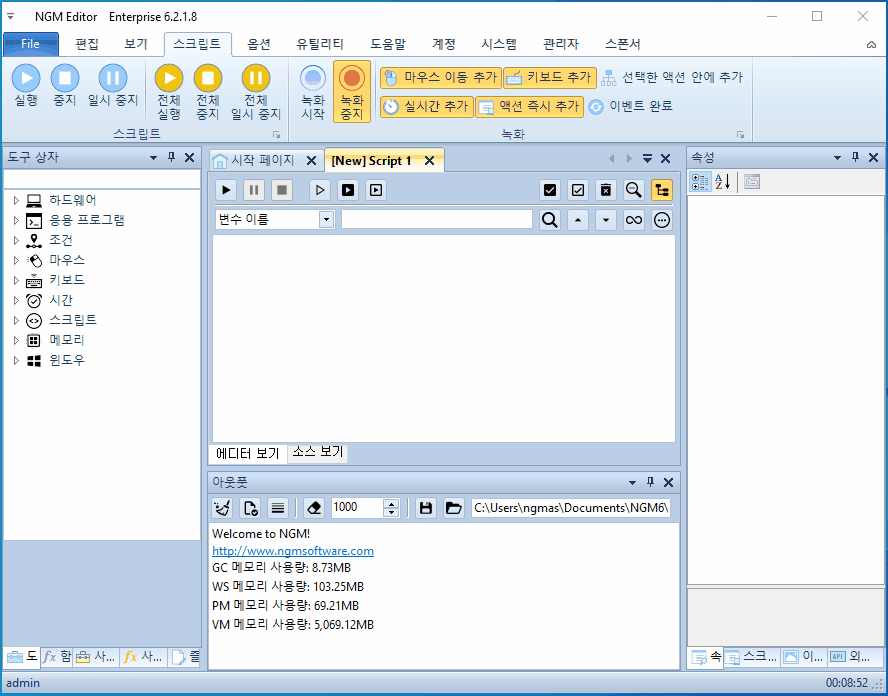888x696 pixels.
Task: Click the toolbox search field
Action: [102, 180]
